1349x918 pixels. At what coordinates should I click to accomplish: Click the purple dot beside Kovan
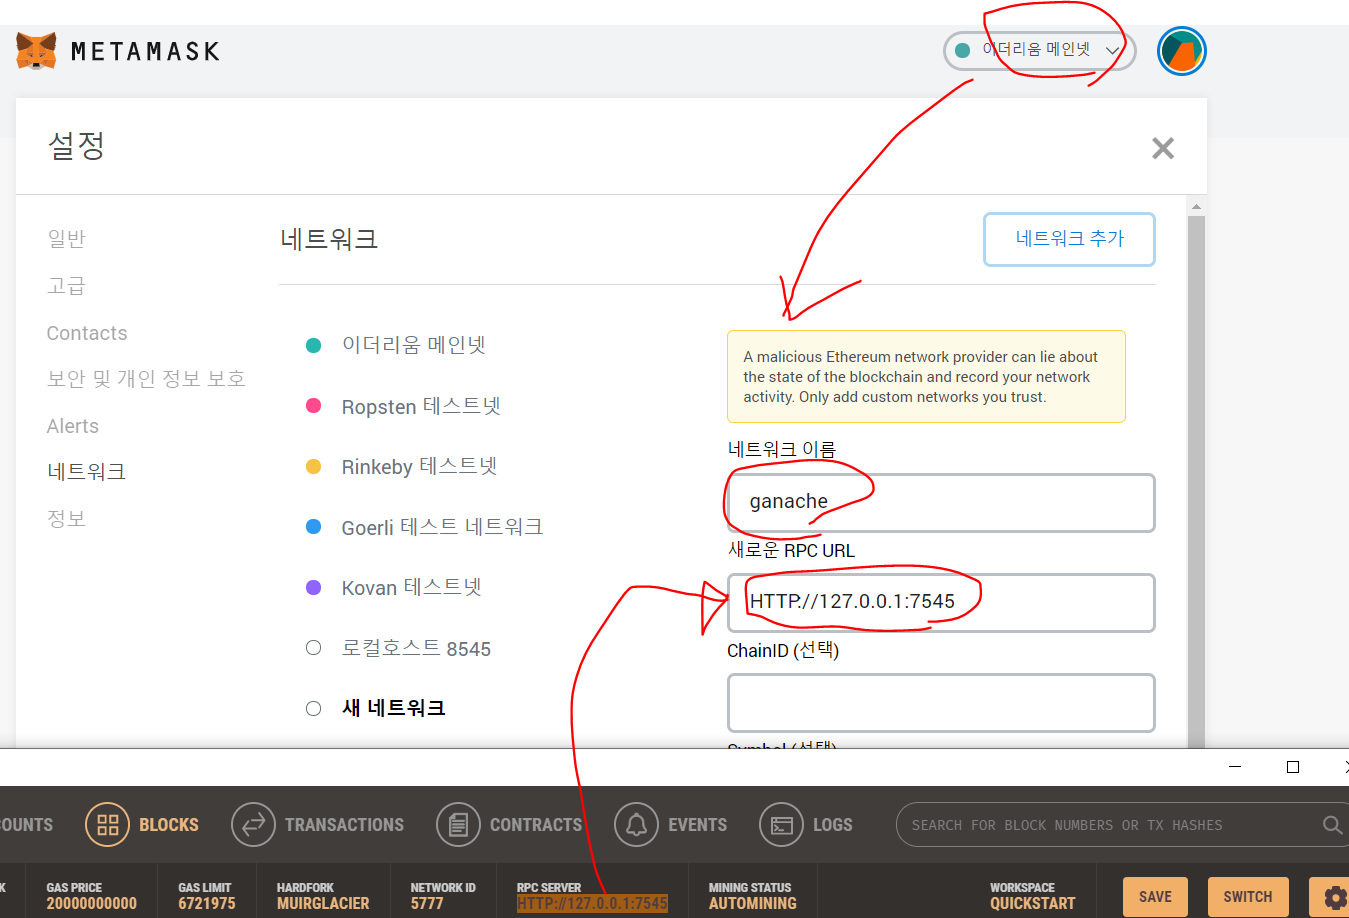pyautogui.click(x=313, y=587)
